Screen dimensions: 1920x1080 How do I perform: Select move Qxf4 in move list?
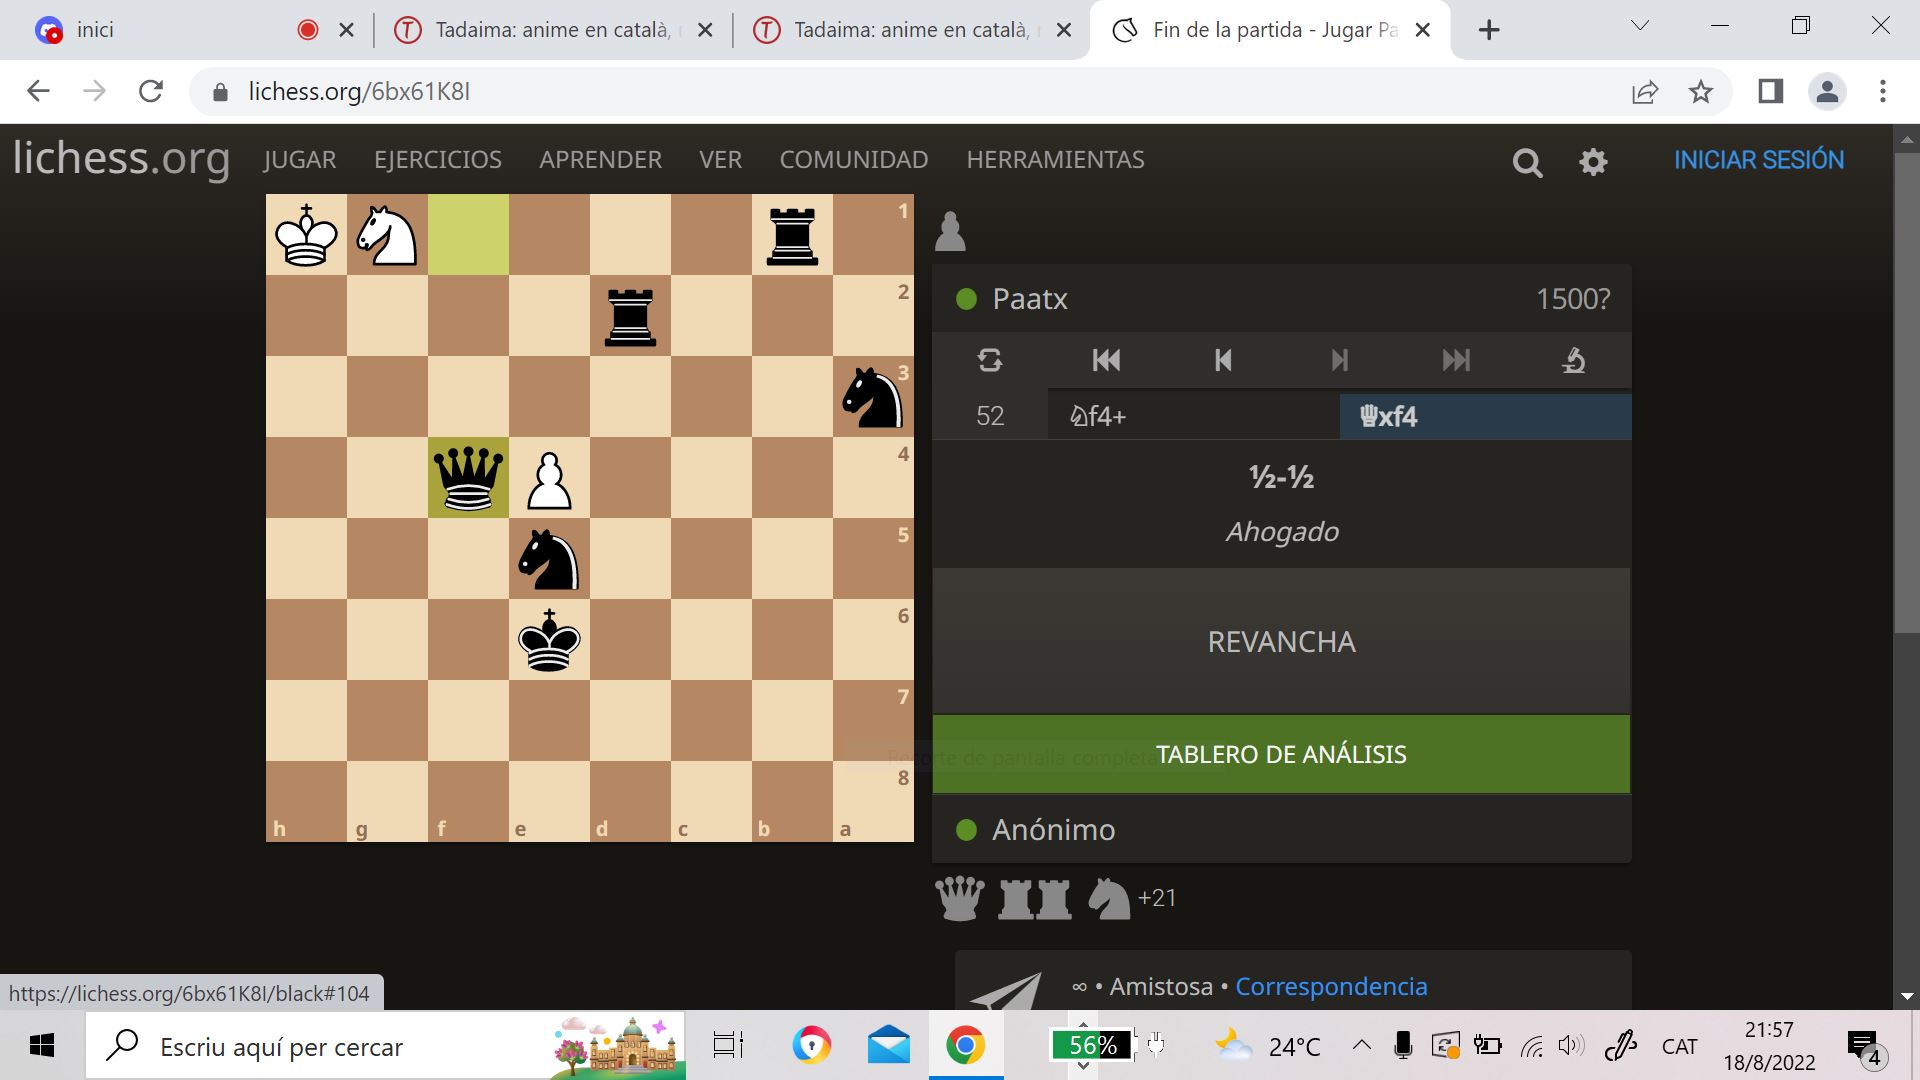(1485, 416)
